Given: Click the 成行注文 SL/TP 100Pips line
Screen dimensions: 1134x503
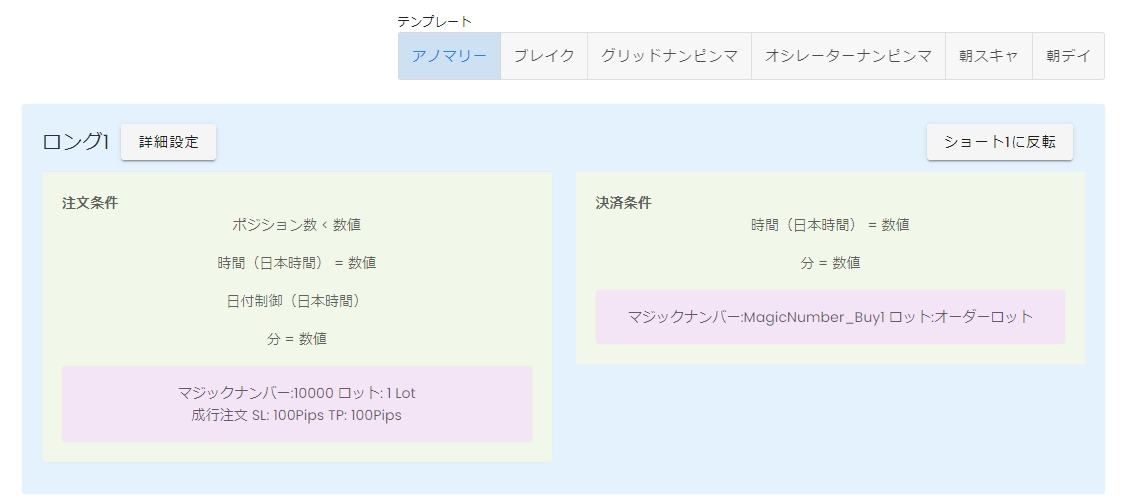Looking at the screenshot, I should [x=296, y=415].
